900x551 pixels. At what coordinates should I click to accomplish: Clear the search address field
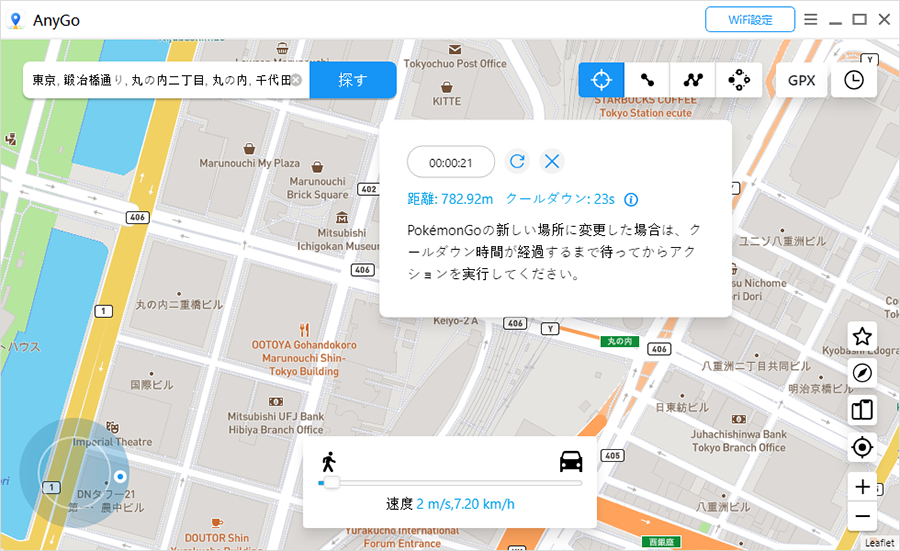pyautogui.click(x=297, y=80)
